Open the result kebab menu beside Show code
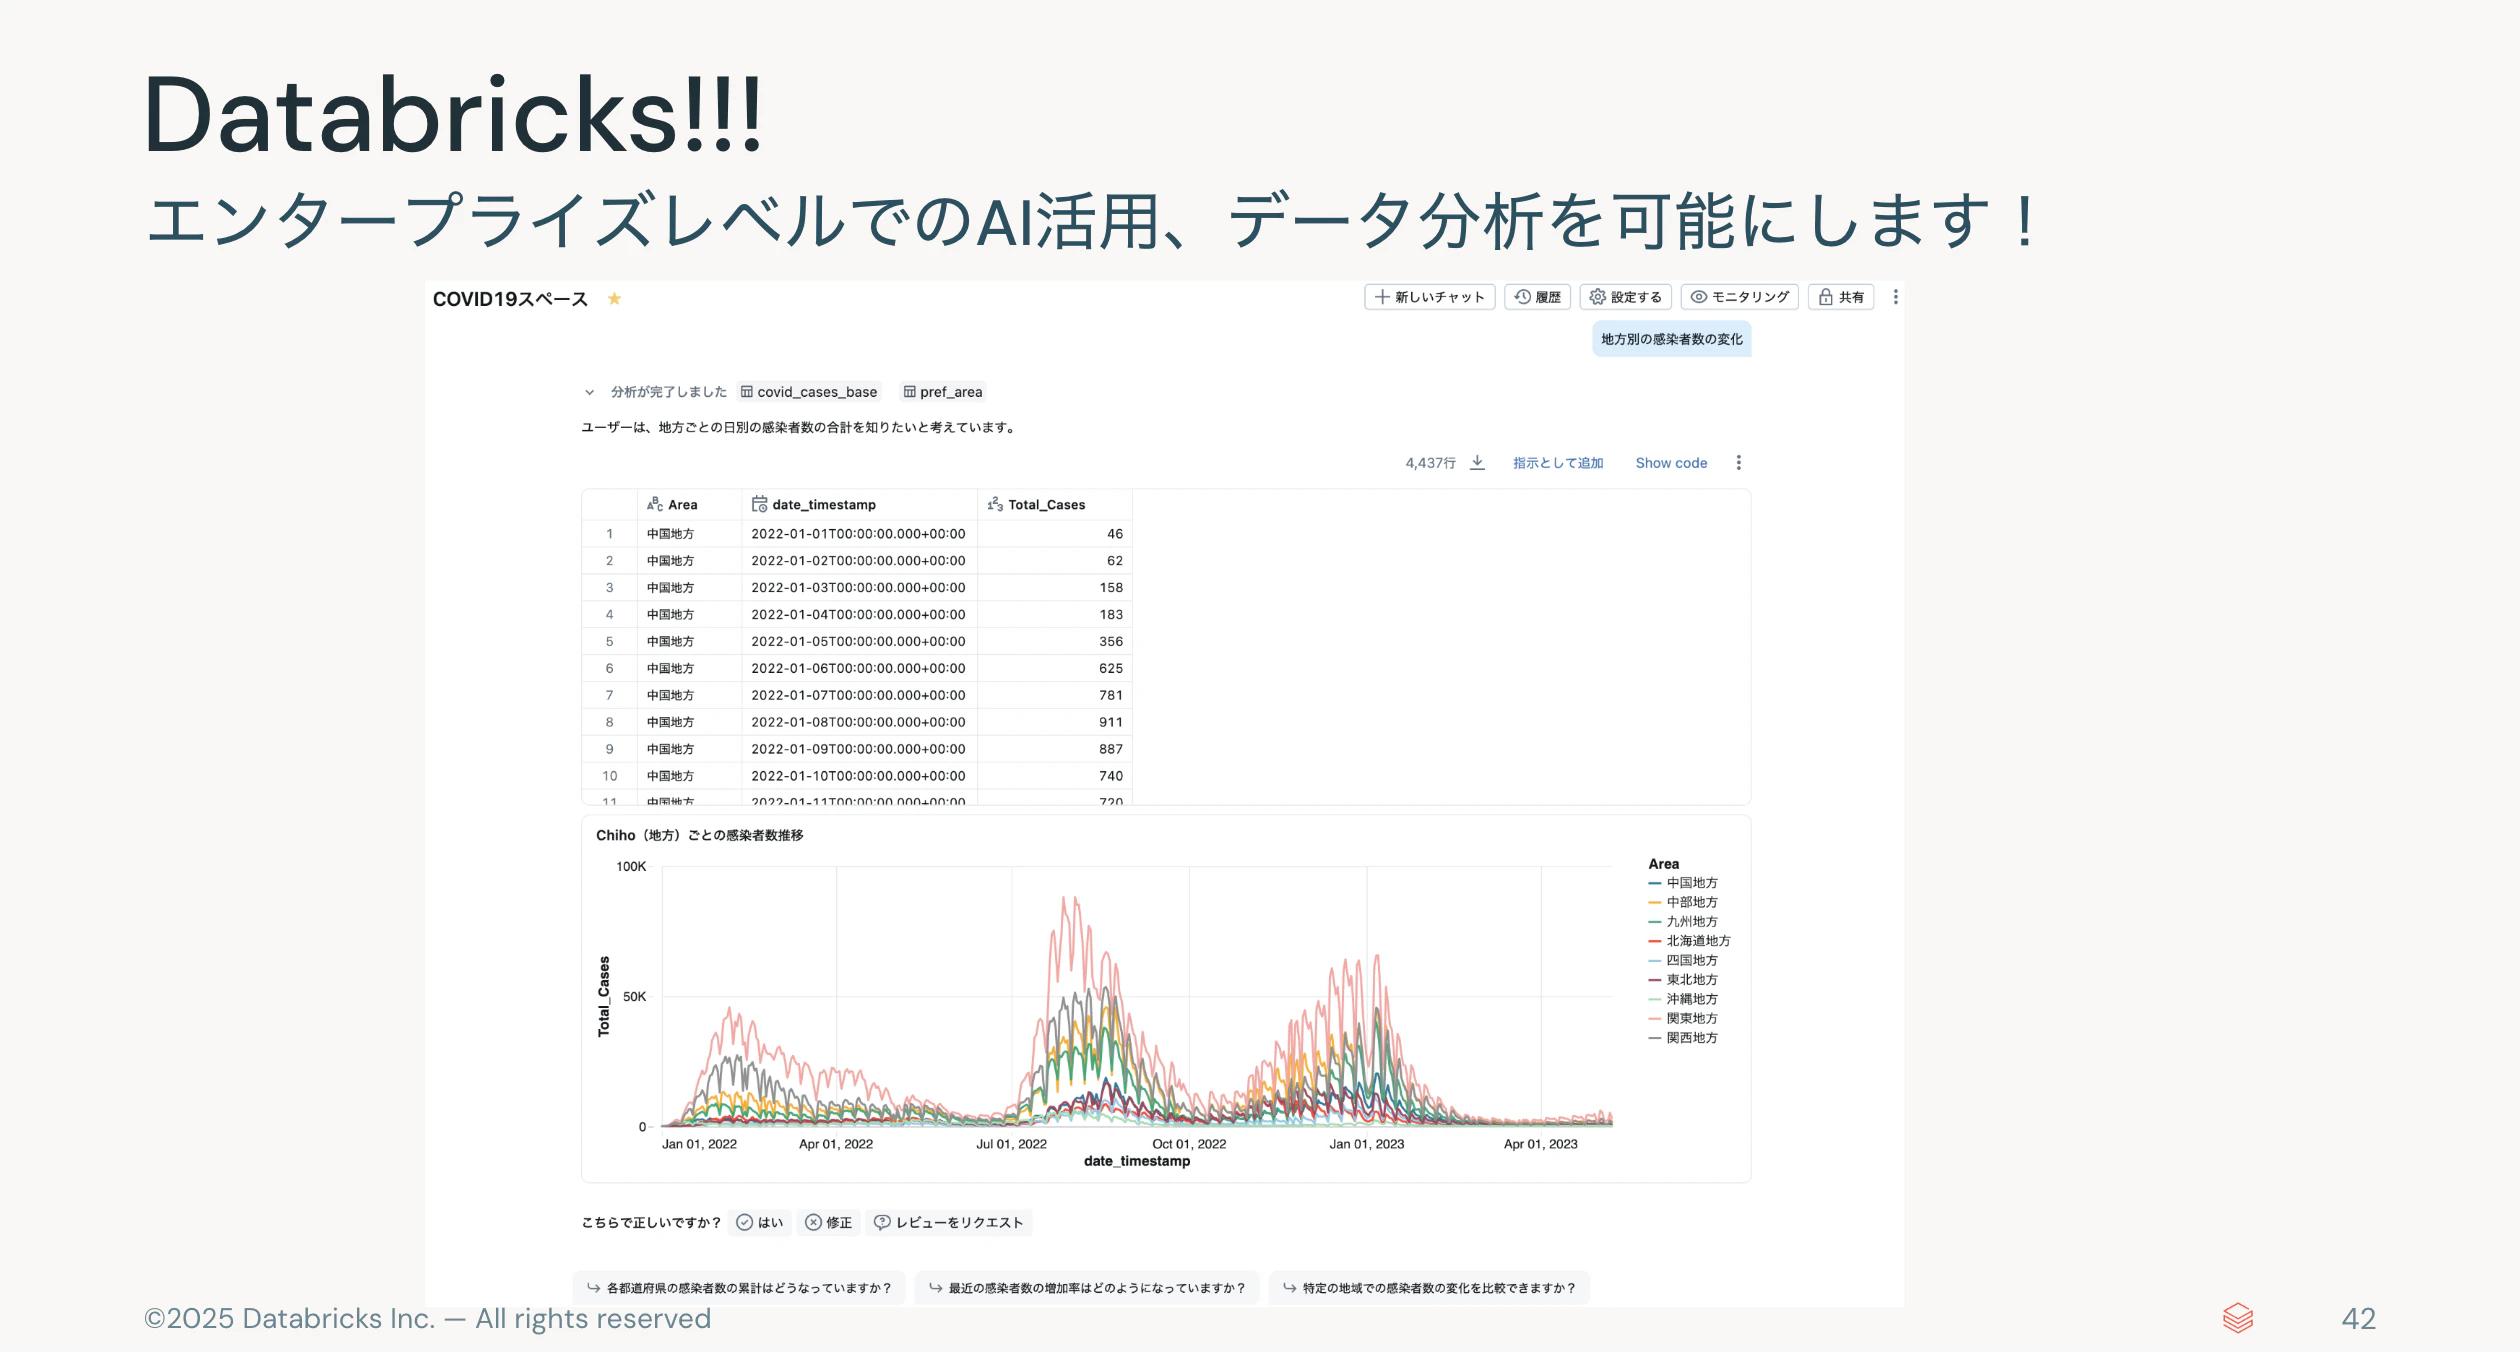The width and height of the screenshot is (2520, 1352). tap(1738, 463)
